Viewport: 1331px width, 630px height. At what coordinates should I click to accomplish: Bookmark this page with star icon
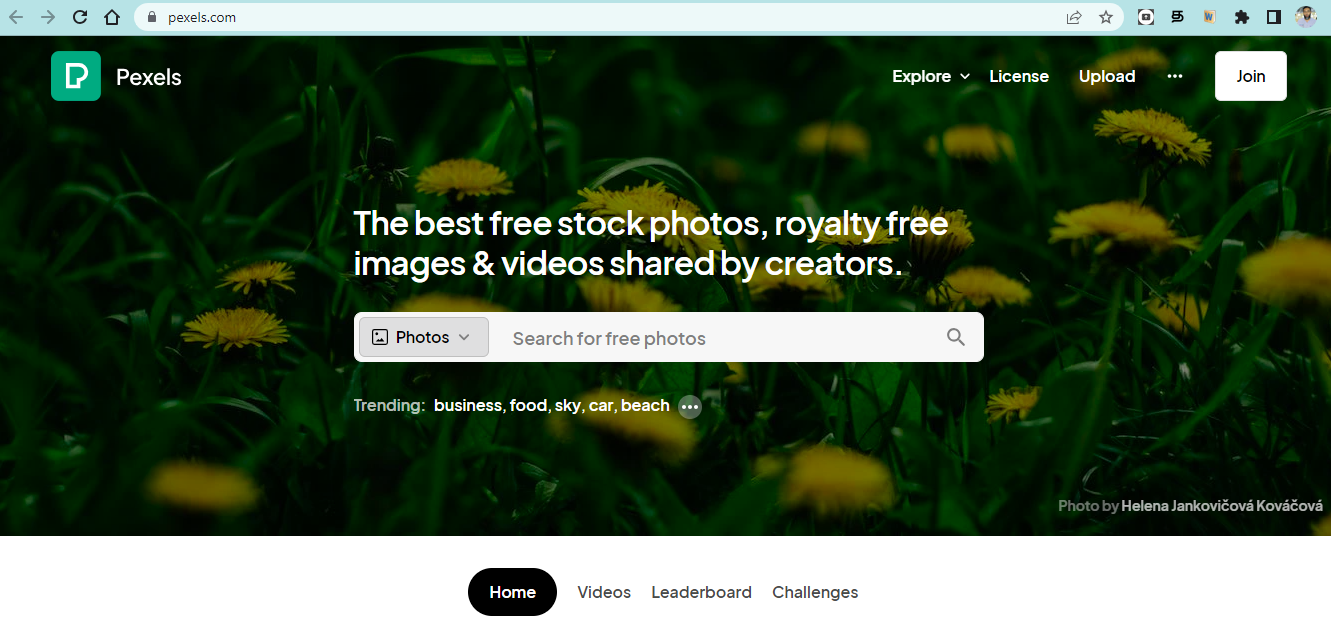pyautogui.click(x=1106, y=17)
